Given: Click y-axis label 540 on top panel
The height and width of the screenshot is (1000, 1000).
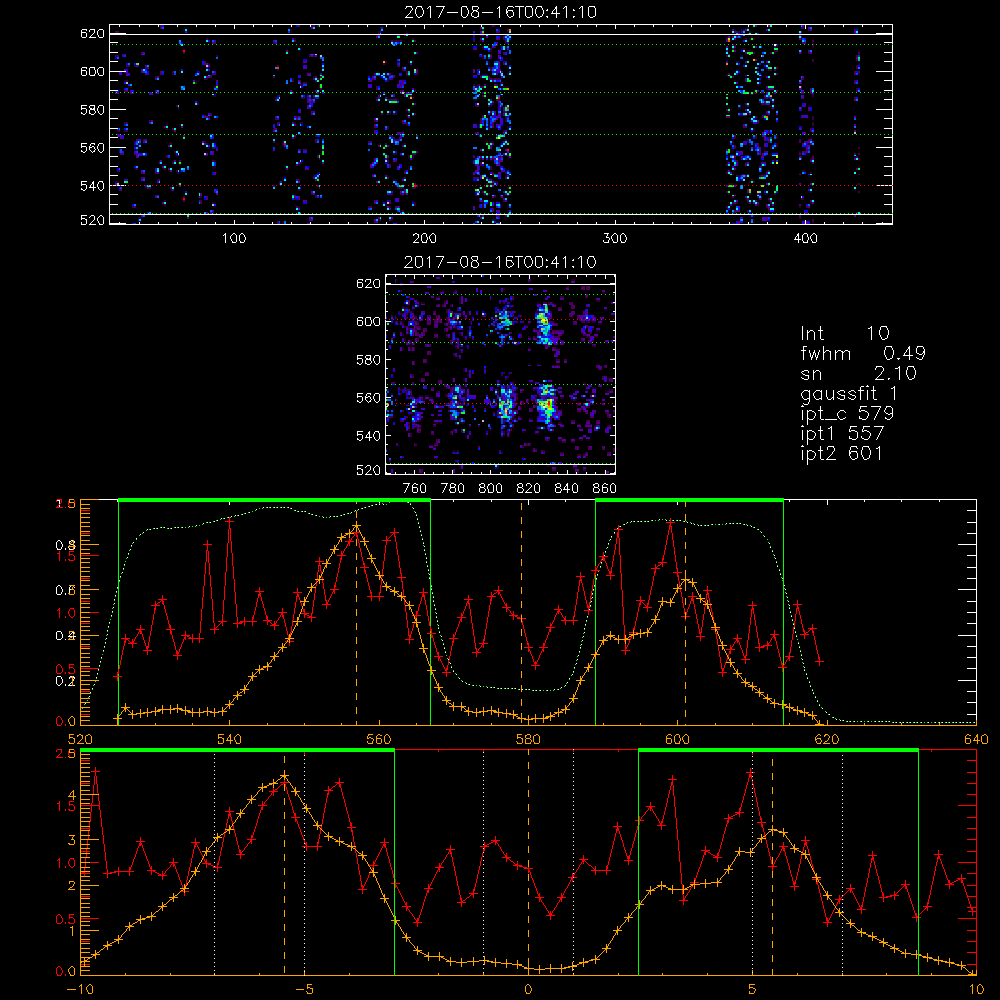Looking at the screenshot, I should tap(92, 186).
